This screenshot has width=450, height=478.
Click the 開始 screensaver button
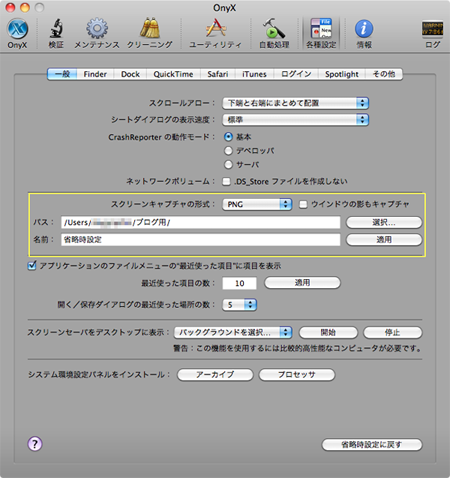point(328,332)
